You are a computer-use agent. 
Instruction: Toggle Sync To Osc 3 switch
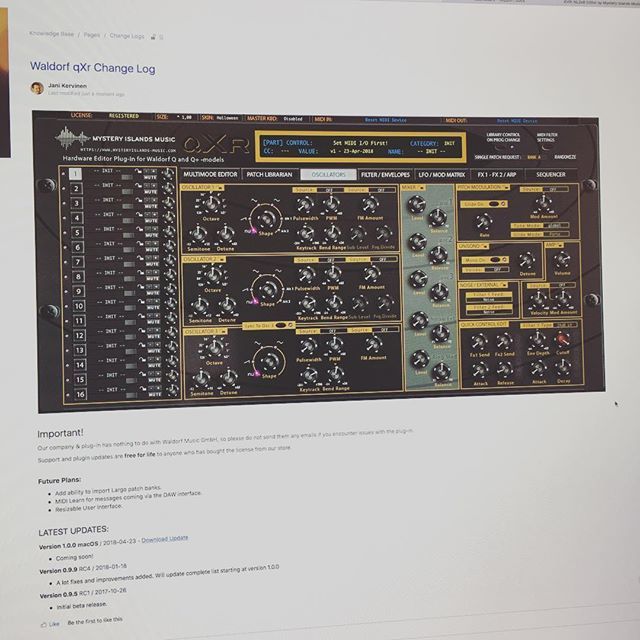(280, 325)
